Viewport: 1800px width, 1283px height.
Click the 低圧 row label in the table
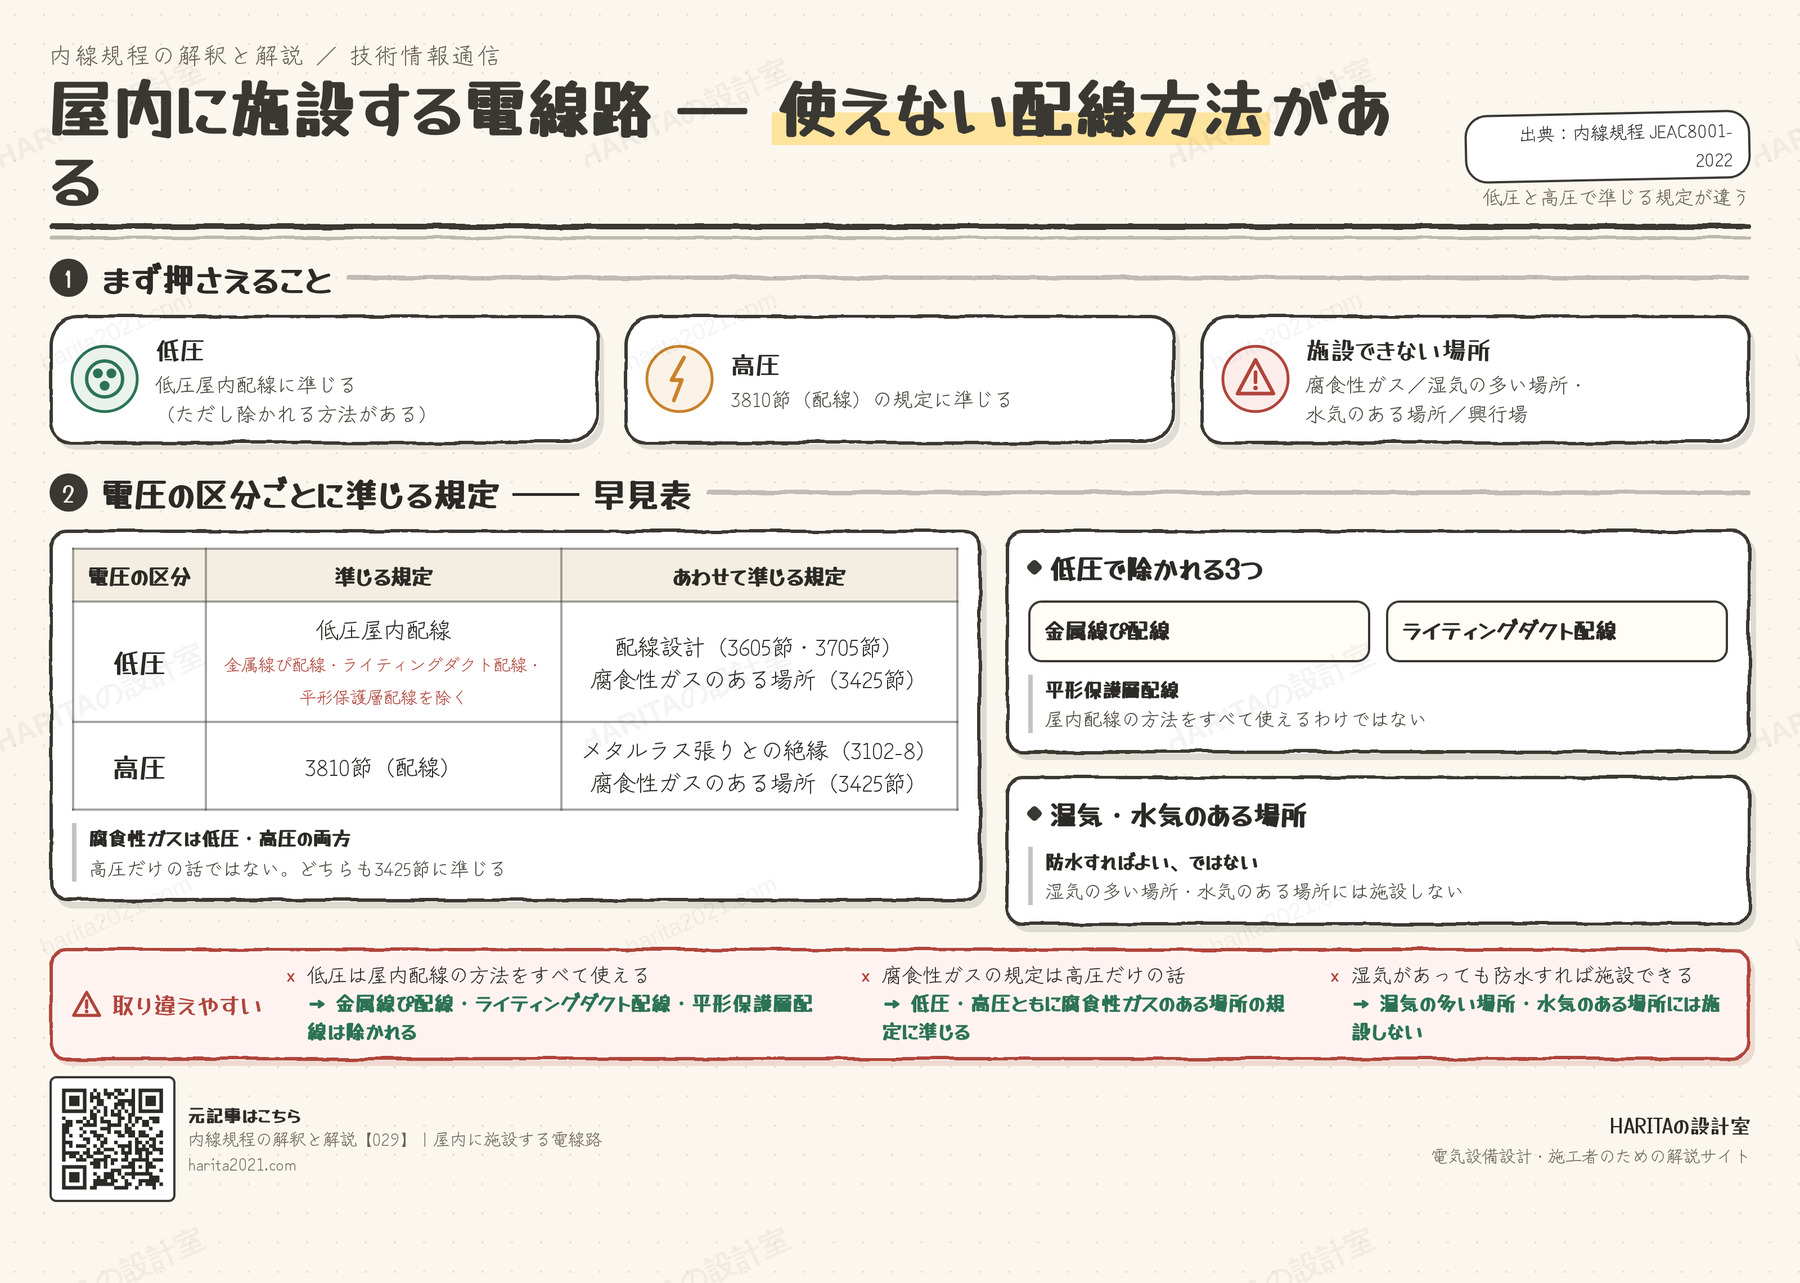(139, 663)
